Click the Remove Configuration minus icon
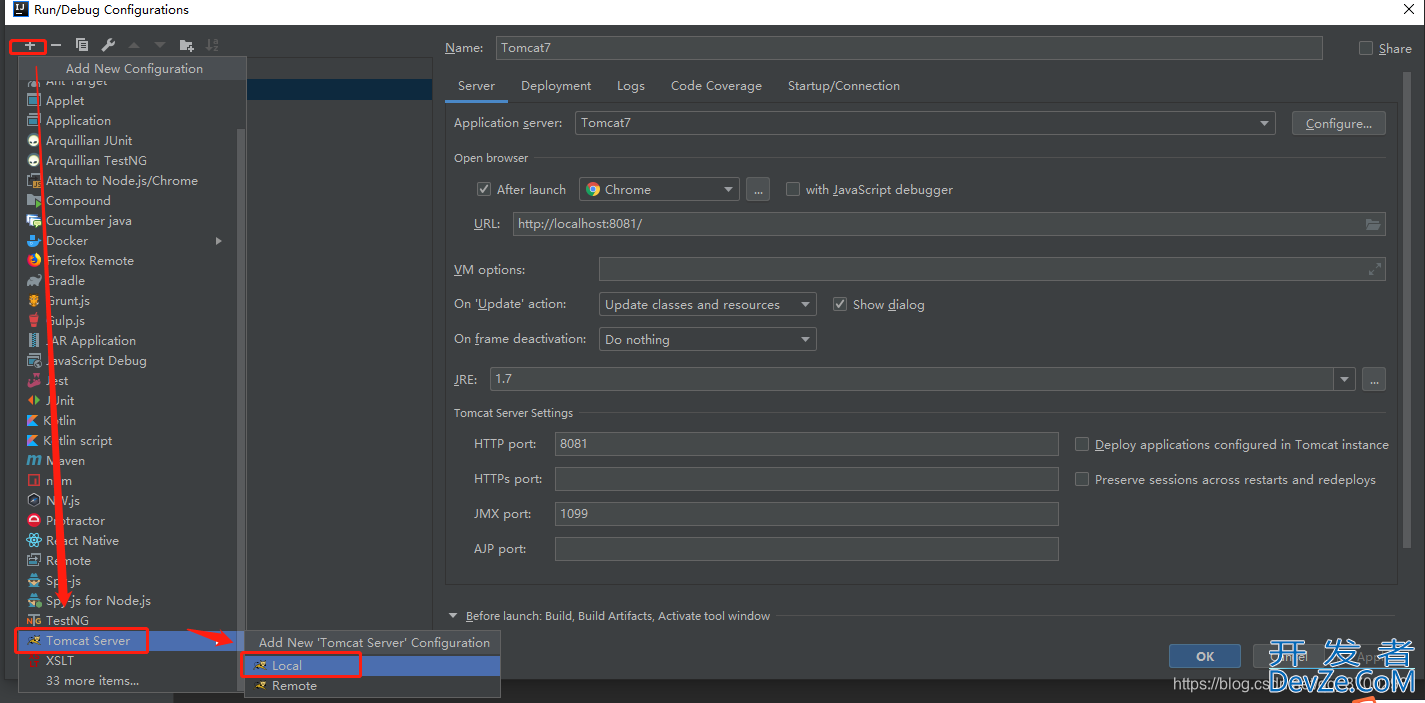The width and height of the screenshot is (1425, 703). click(x=56, y=45)
